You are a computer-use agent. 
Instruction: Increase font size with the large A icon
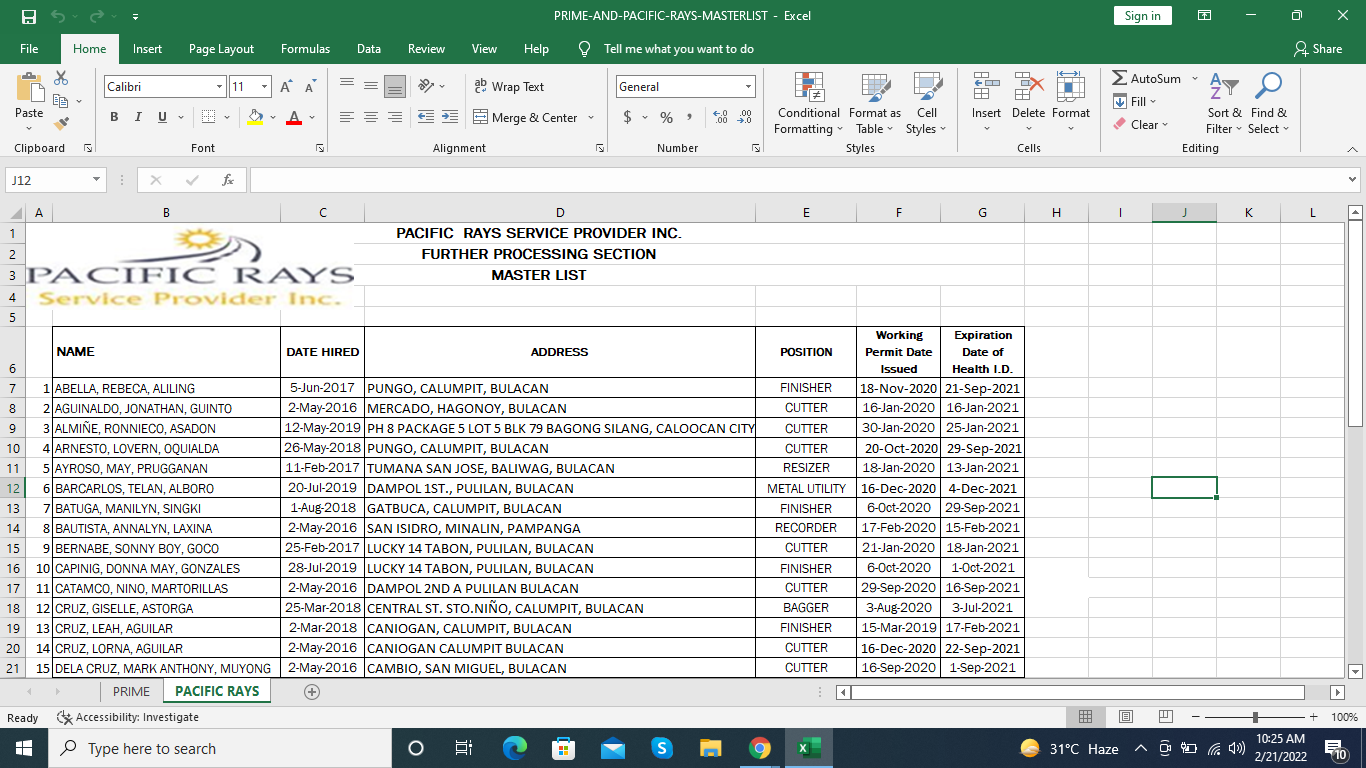click(287, 87)
